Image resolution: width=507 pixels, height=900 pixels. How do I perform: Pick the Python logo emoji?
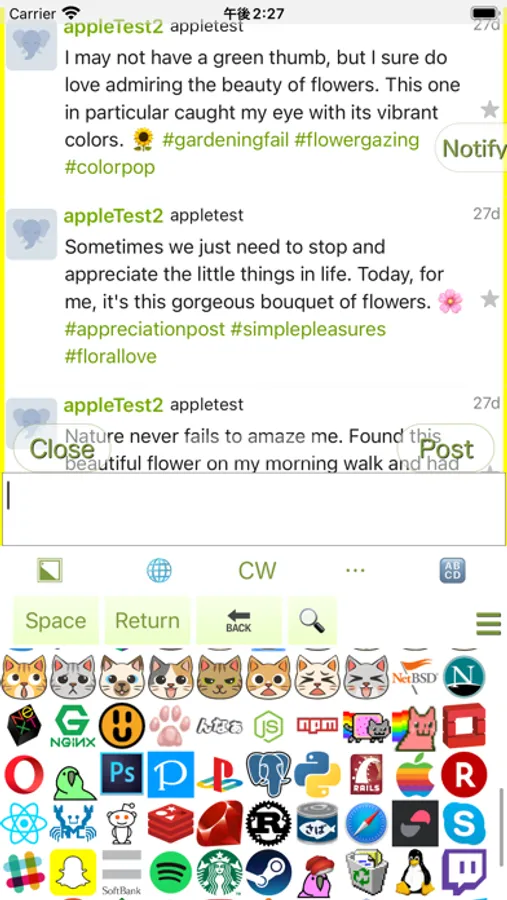(318, 774)
